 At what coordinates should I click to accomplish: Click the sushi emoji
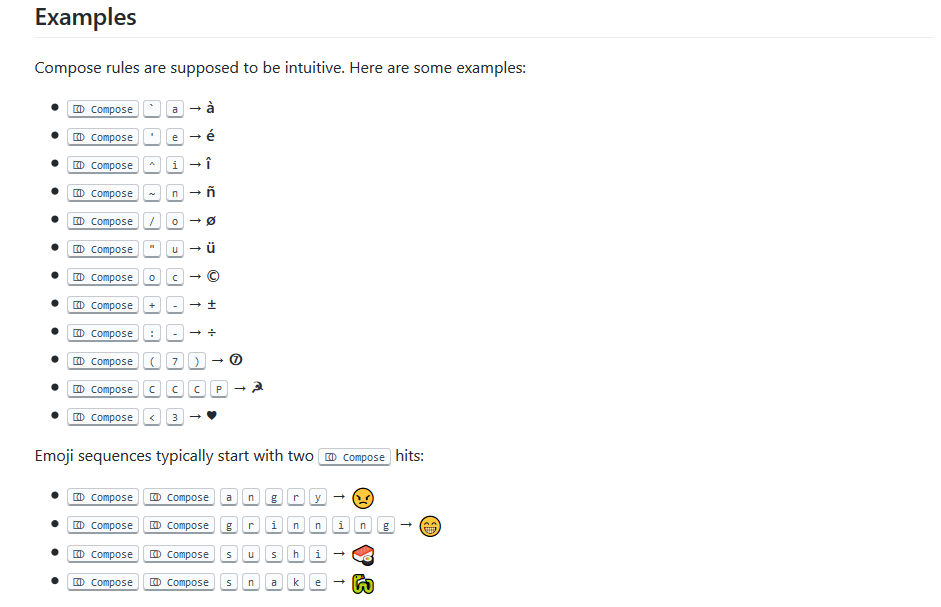363,555
